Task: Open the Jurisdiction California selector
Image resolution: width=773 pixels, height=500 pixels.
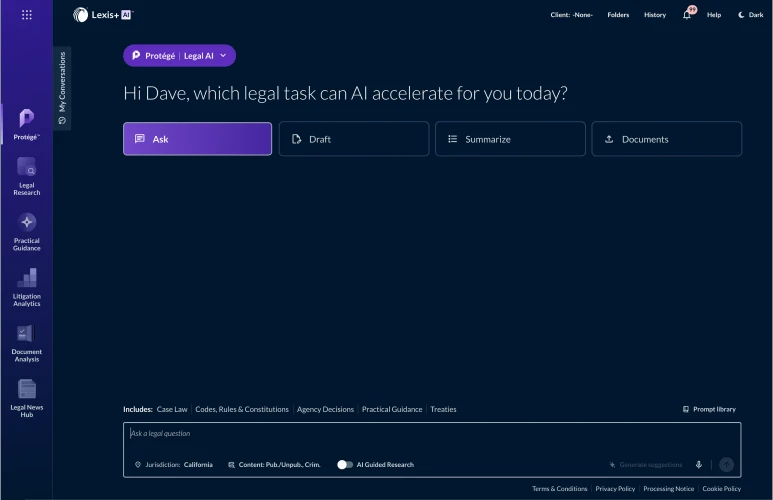Action: point(174,465)
